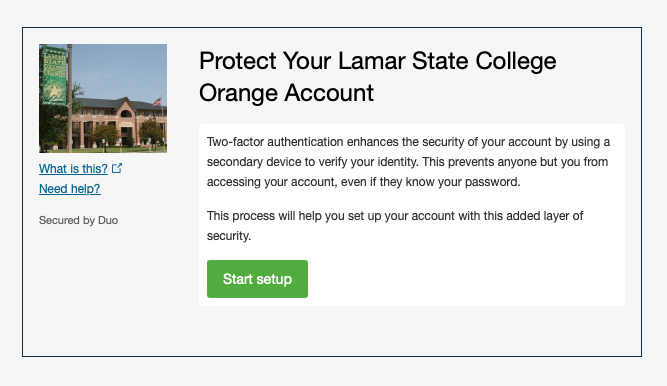The width and height of the screenshot is (667, 386).
Task: Click the "This process will help you" paragraph
Action: pyautogui.click(x=395, y=226)
